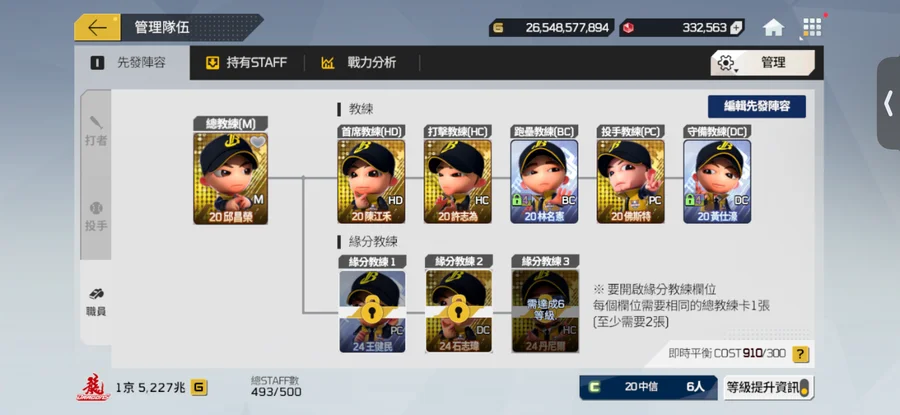
Task: Tap the yellow back arrow button
Action: click(97, 28)
